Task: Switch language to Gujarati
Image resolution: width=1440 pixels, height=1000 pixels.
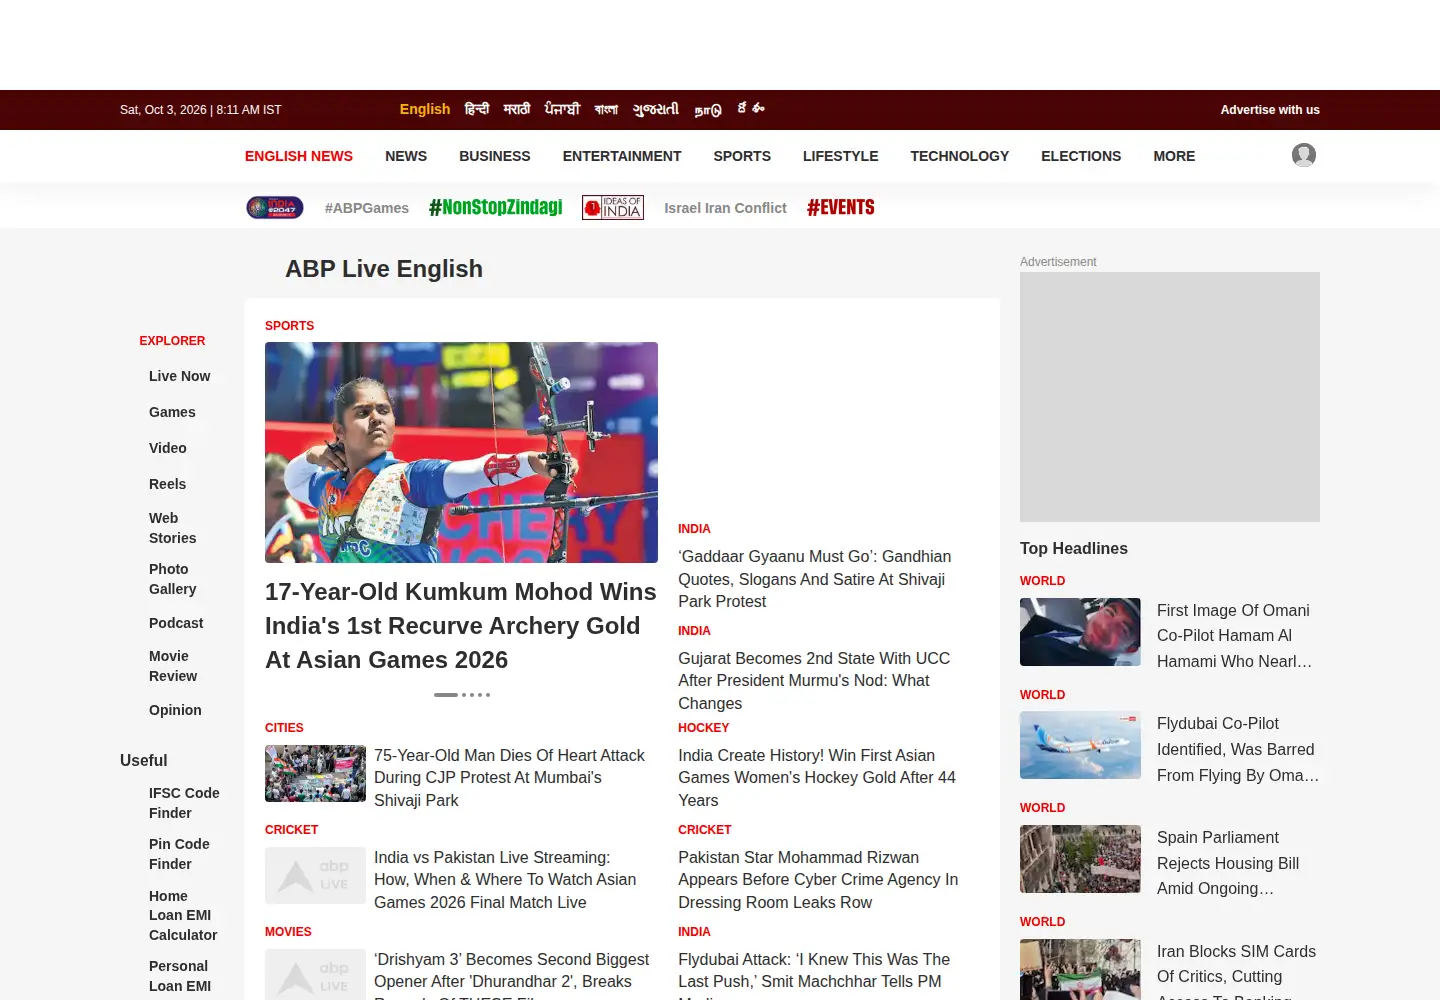Action: (656, 109)
